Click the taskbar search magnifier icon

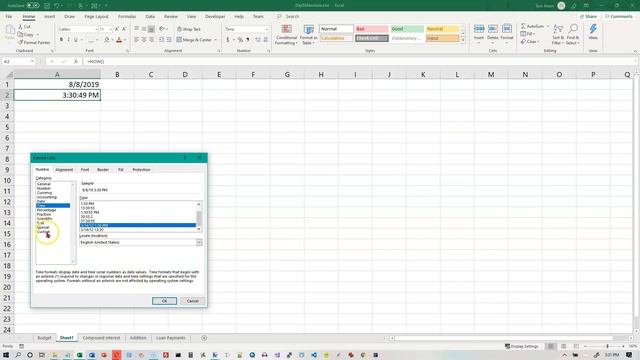pyautogui.click(x=18, y=355)
